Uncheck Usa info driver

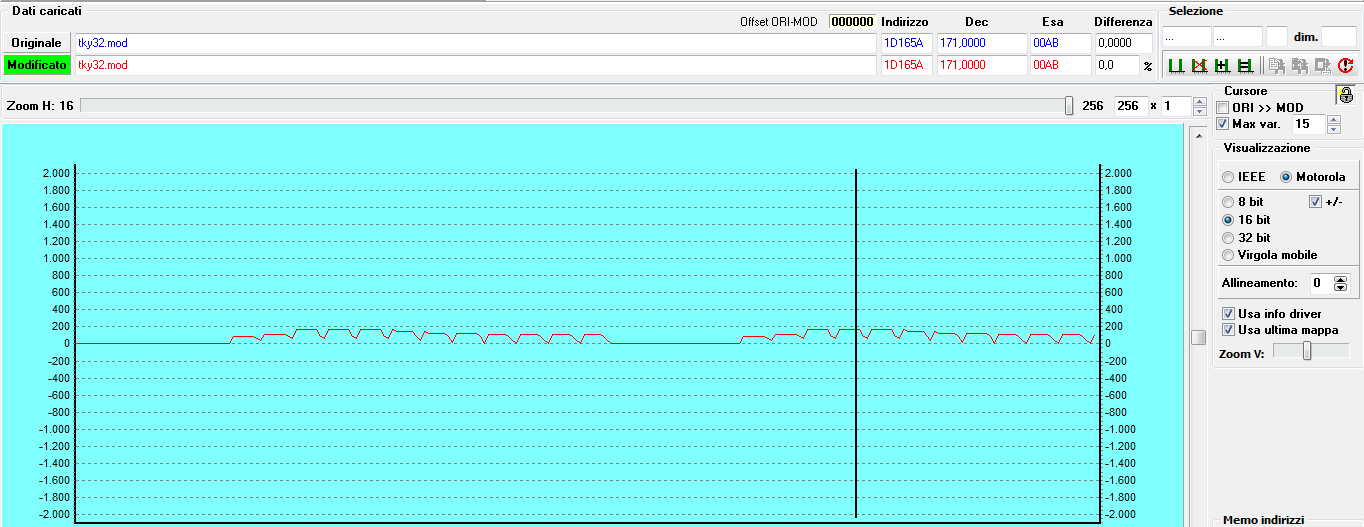[1228, 313]
